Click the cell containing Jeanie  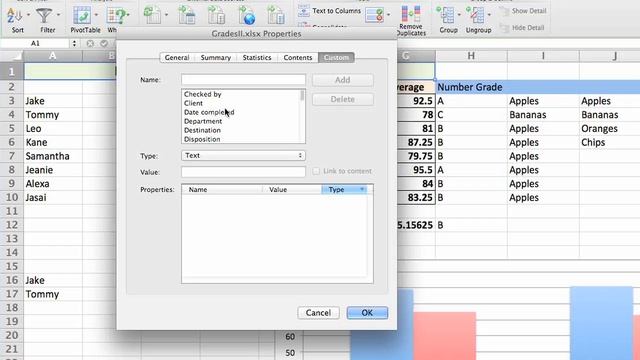[53, 170]
